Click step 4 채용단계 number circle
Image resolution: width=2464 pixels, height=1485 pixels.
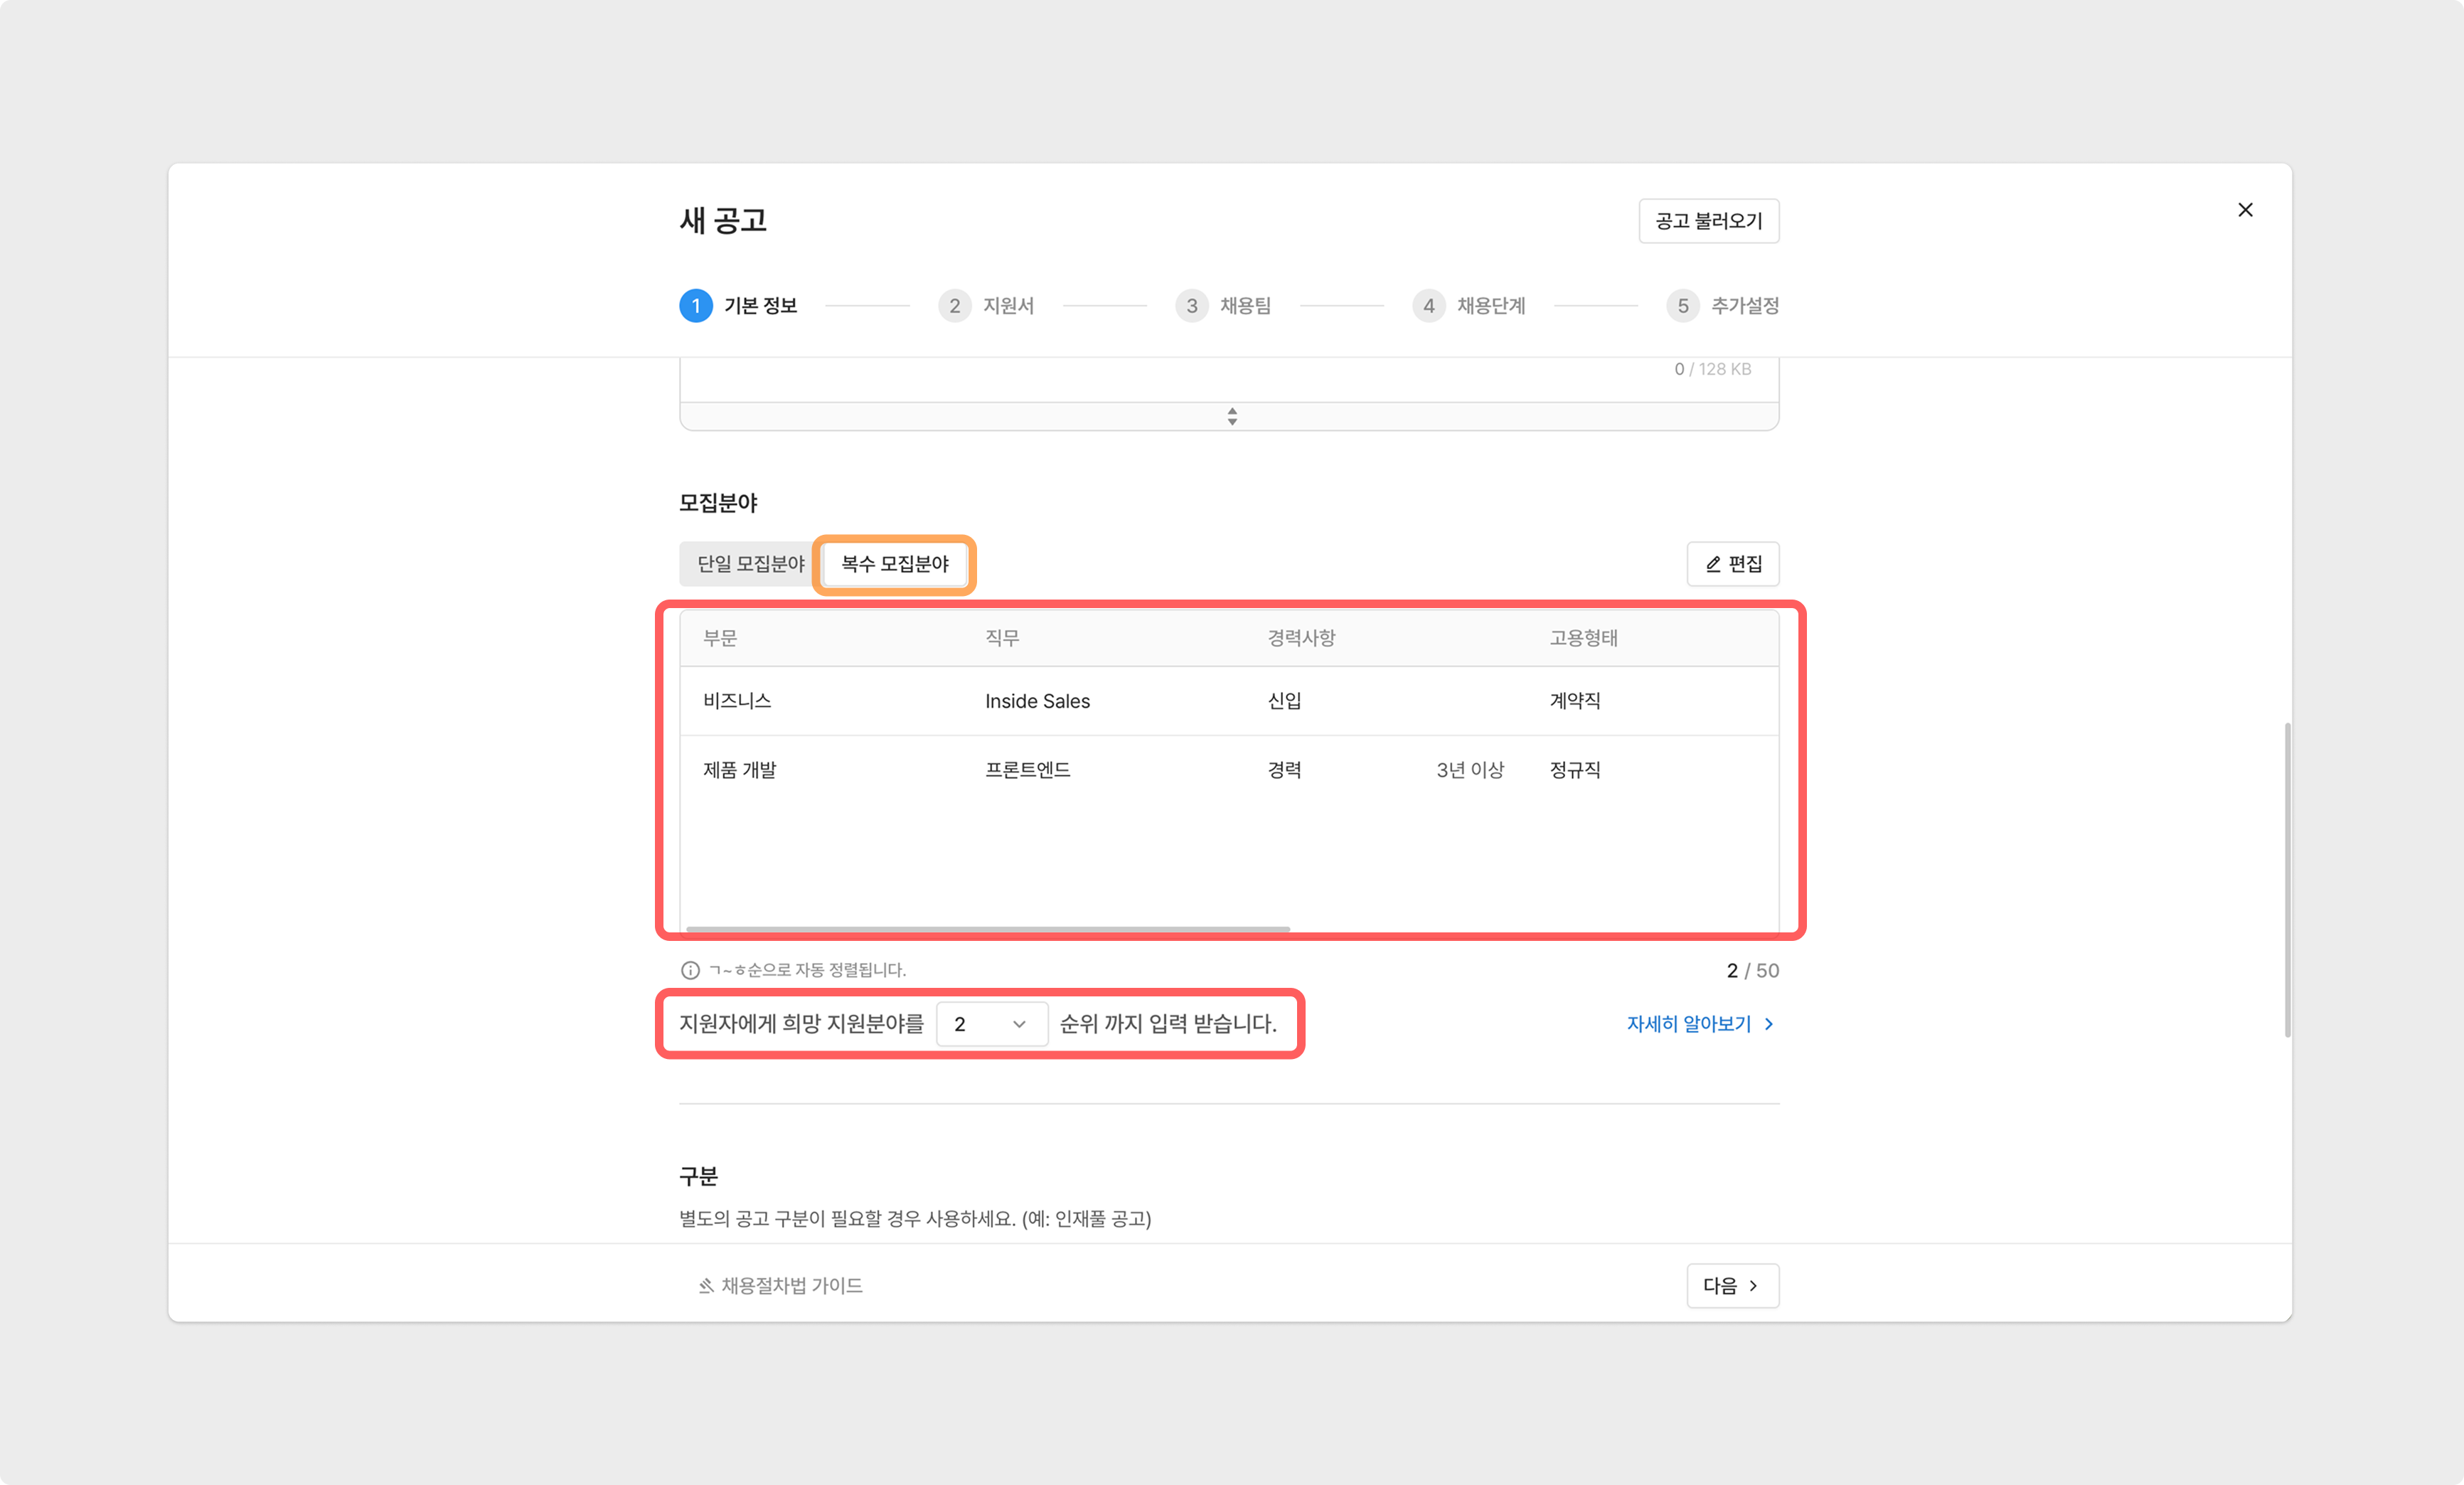[x=1428, y=306]
